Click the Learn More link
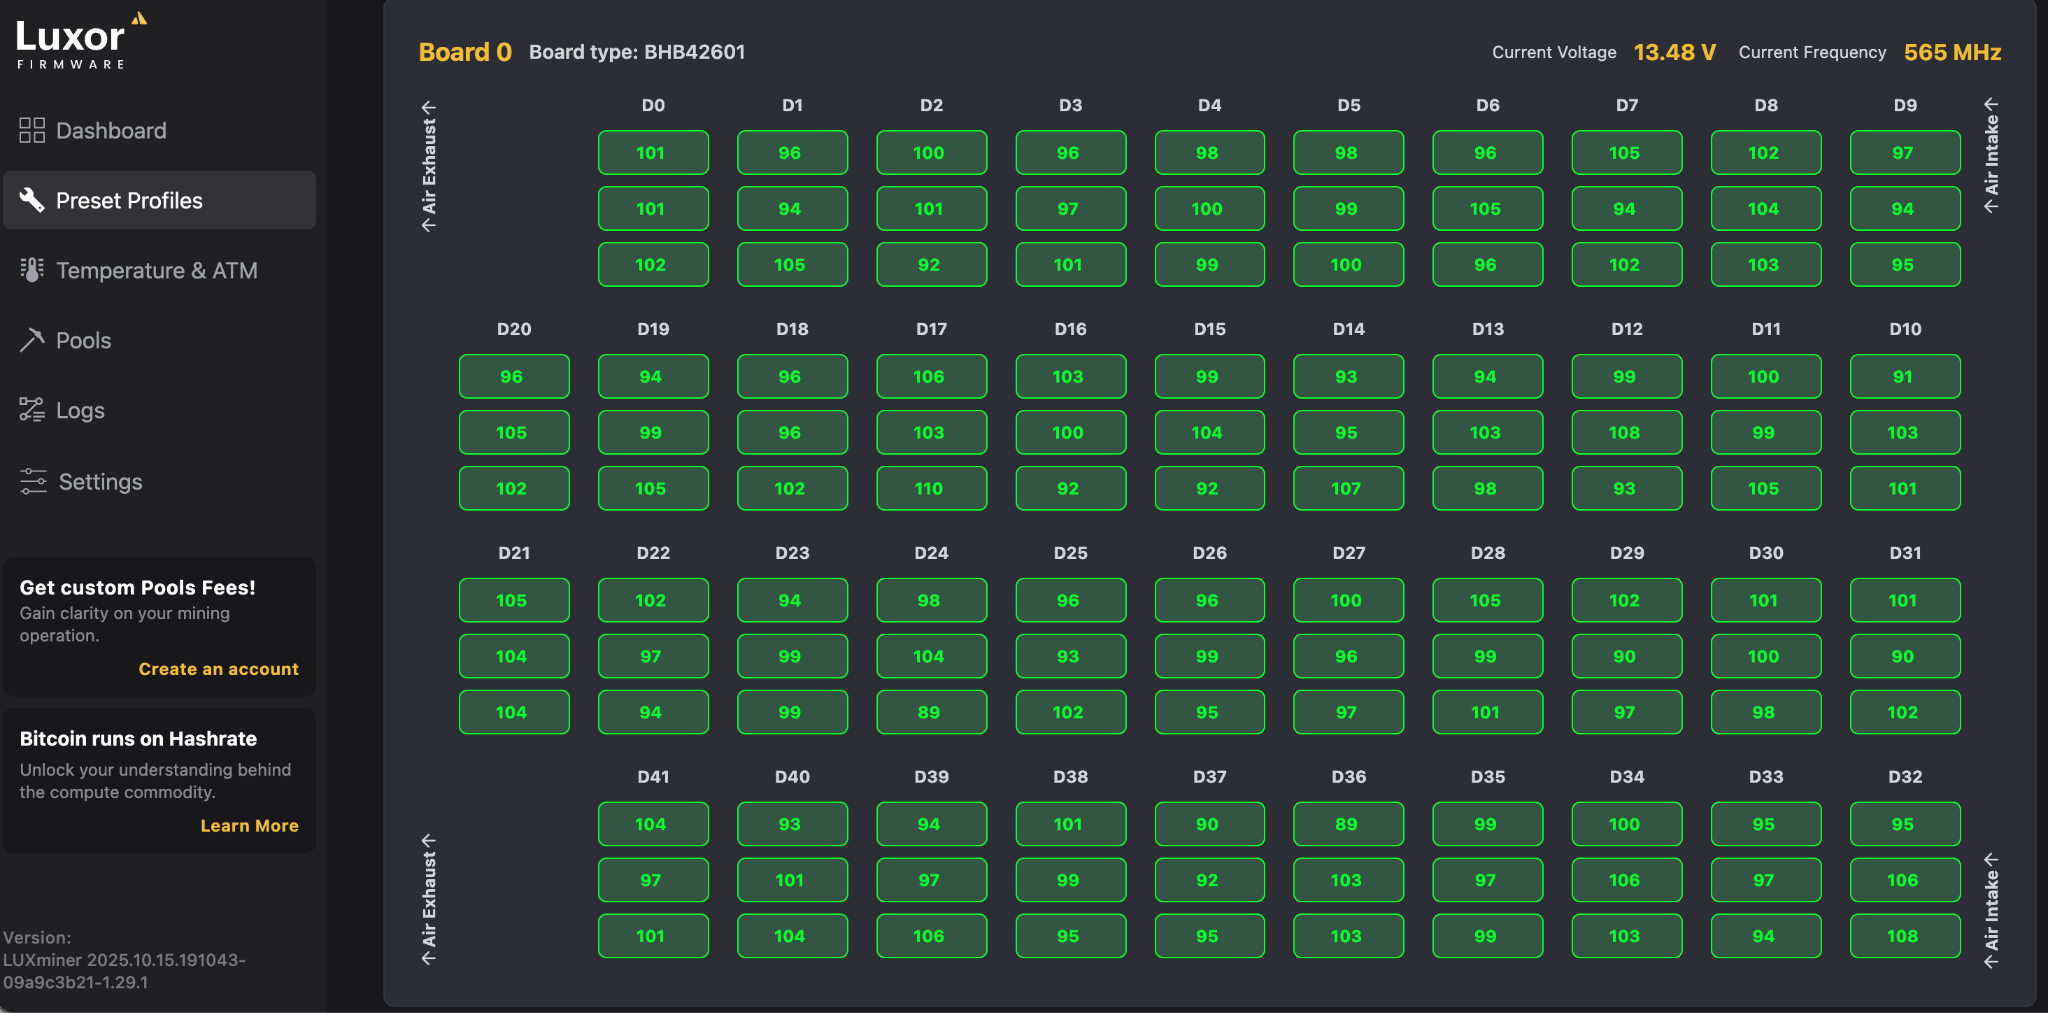Viewport: 2048px width, 1013px height. click(x=249, y=826)
